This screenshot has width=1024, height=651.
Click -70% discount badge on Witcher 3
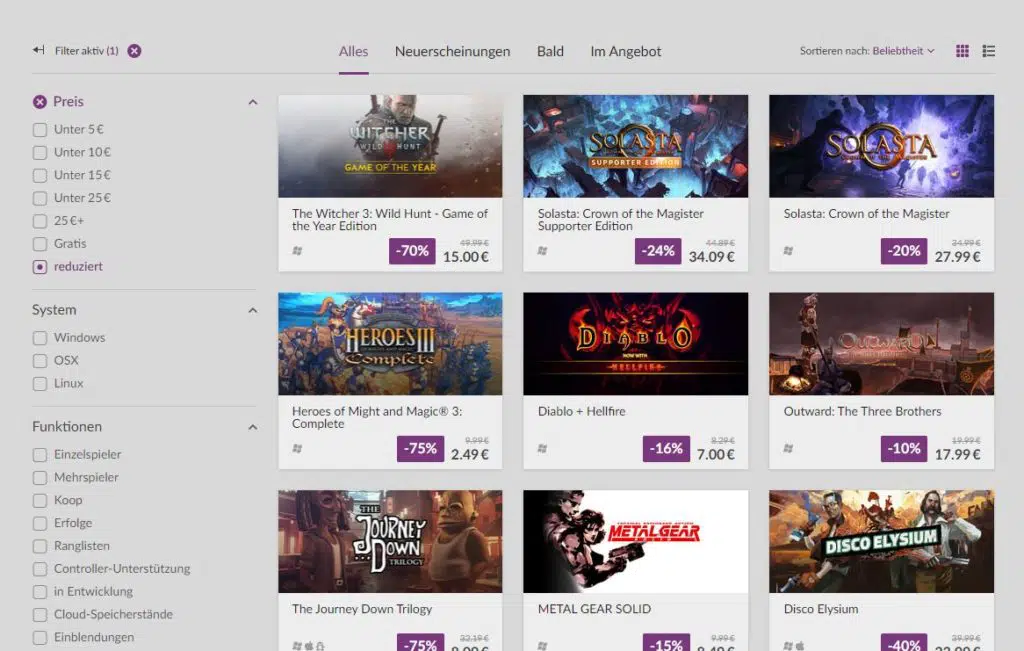(412, 251)
